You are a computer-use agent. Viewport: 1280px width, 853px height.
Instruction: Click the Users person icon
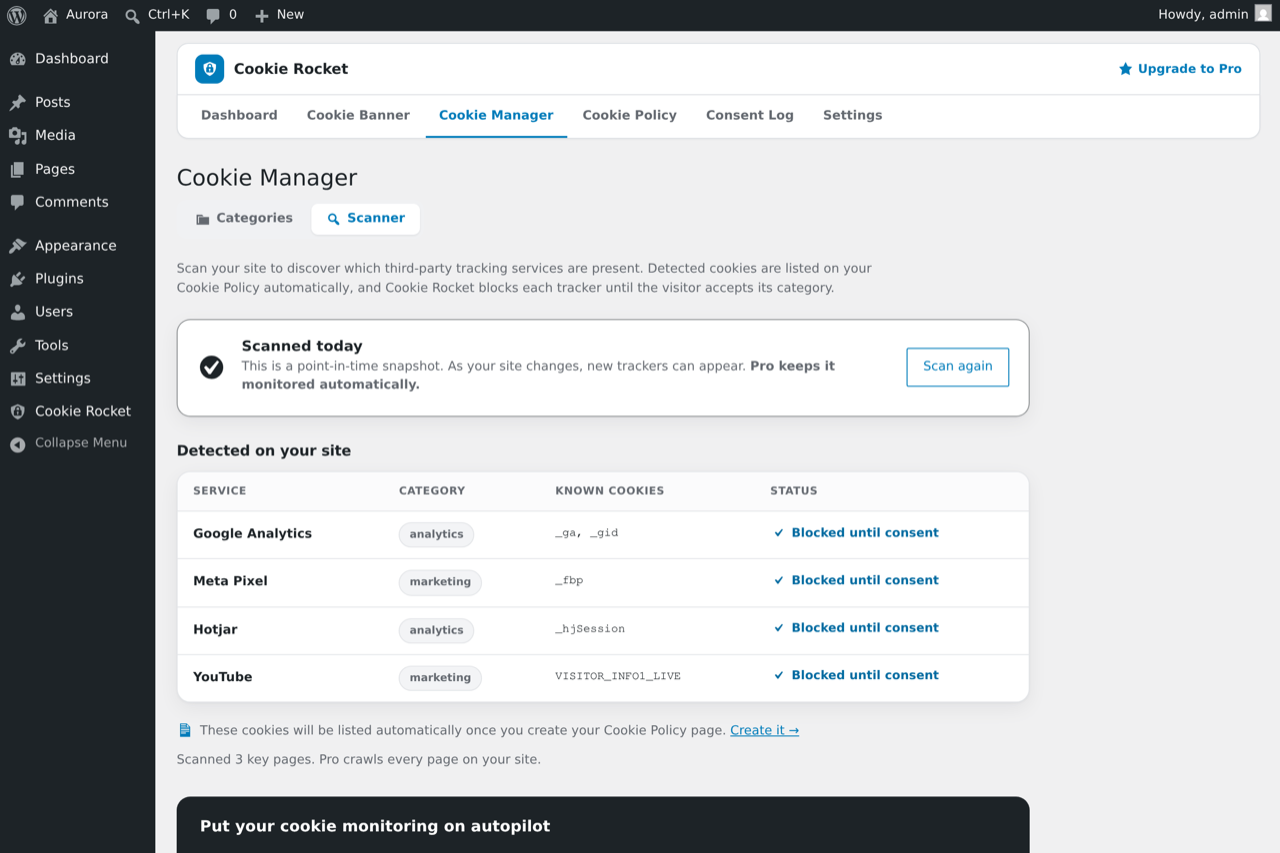click(18, 312)
